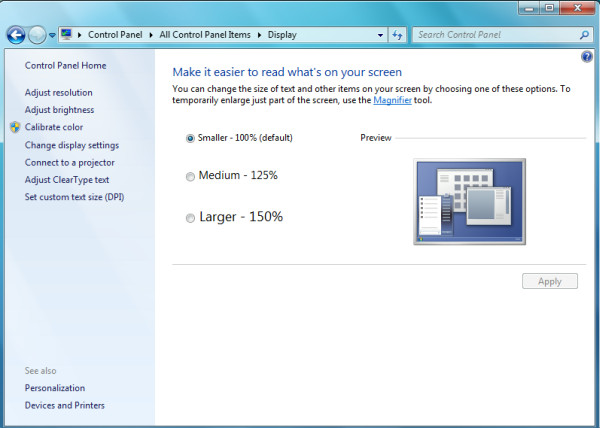Open the recent pages dropdown arrow
600x428 pixels.
pyautogui.click(x=52, y=35)
